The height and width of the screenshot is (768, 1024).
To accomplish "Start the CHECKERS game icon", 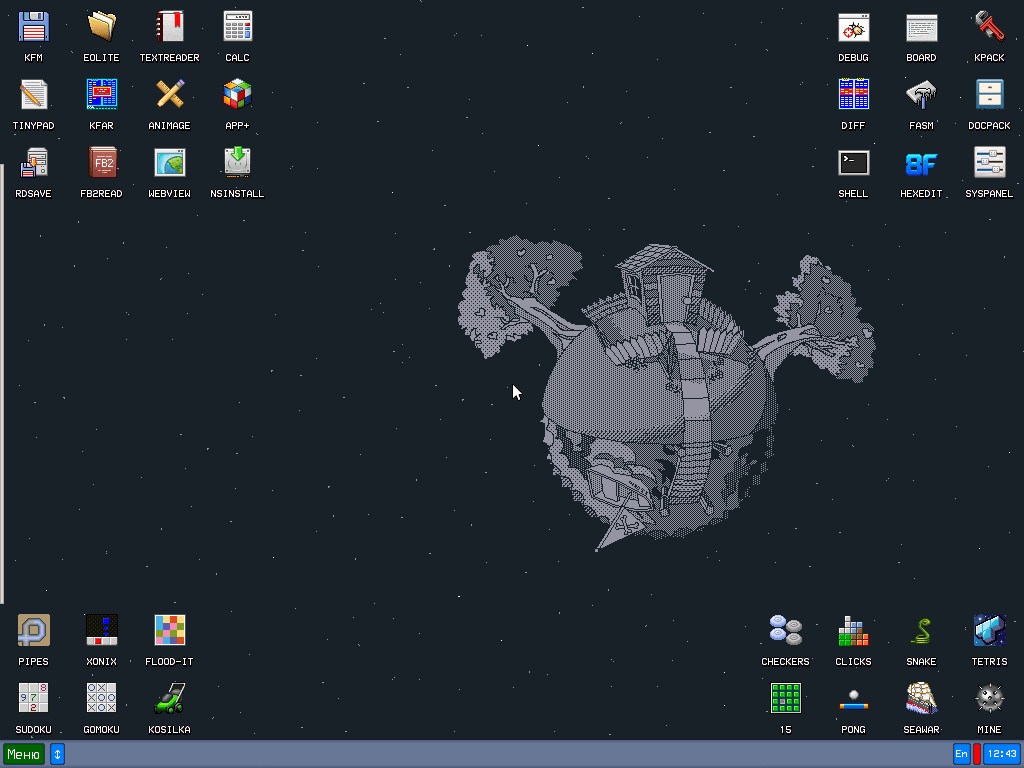I will pos(786,631).
